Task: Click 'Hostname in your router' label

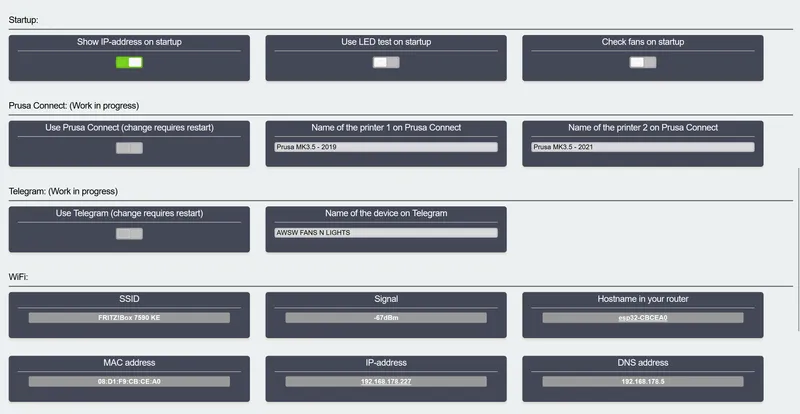Action: [x=642, y=299]
